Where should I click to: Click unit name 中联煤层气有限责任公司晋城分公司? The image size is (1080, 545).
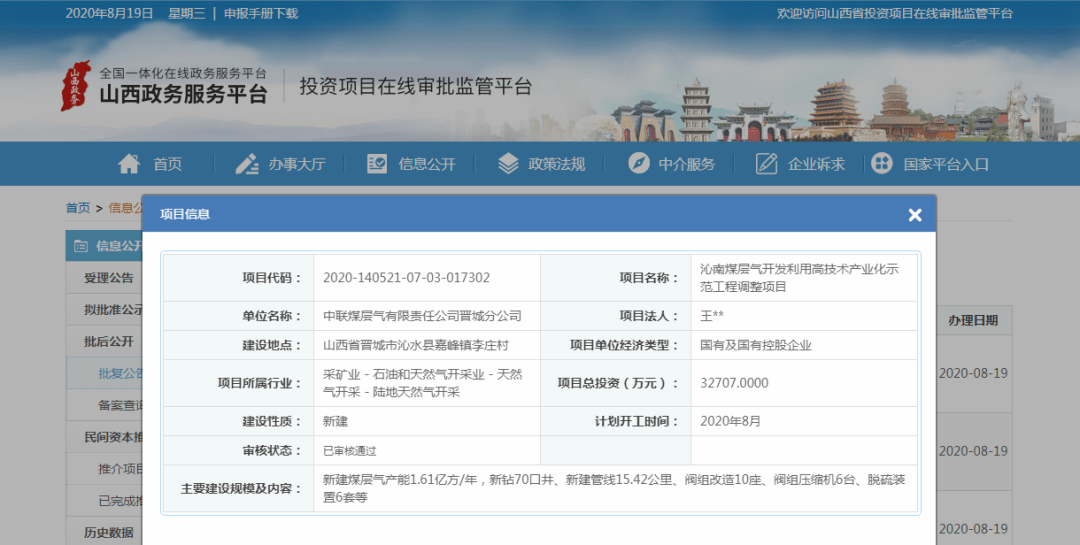pos(422,316)
